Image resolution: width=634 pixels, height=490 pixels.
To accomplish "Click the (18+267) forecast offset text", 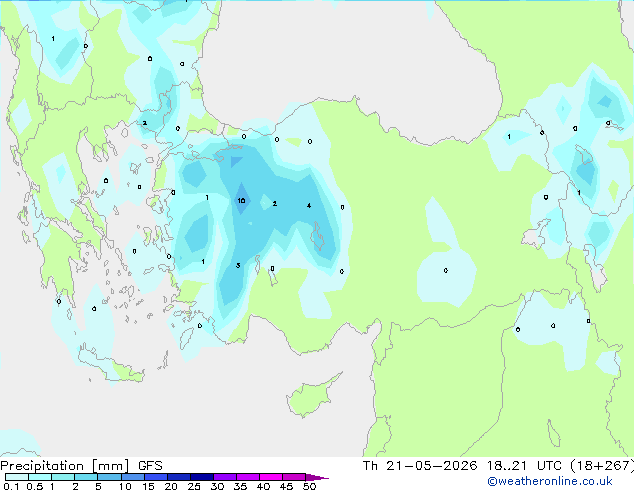I will pos(602,466).
